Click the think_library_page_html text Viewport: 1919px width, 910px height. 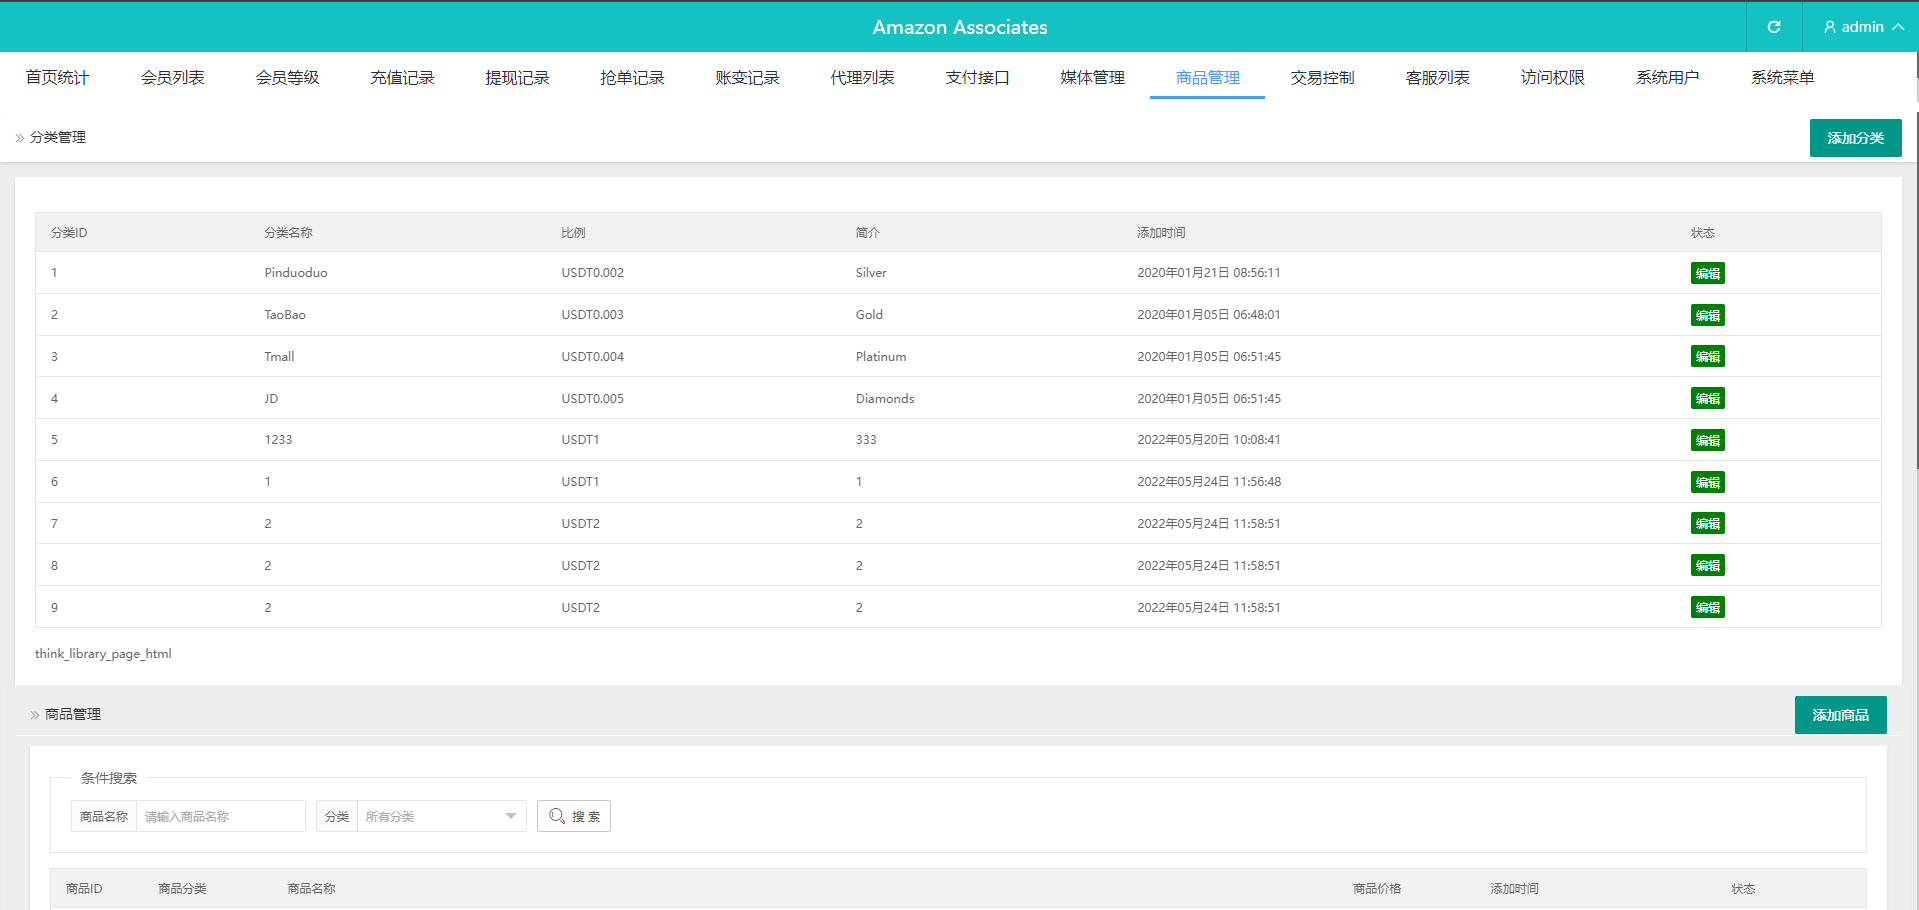(x=103, y=653)
